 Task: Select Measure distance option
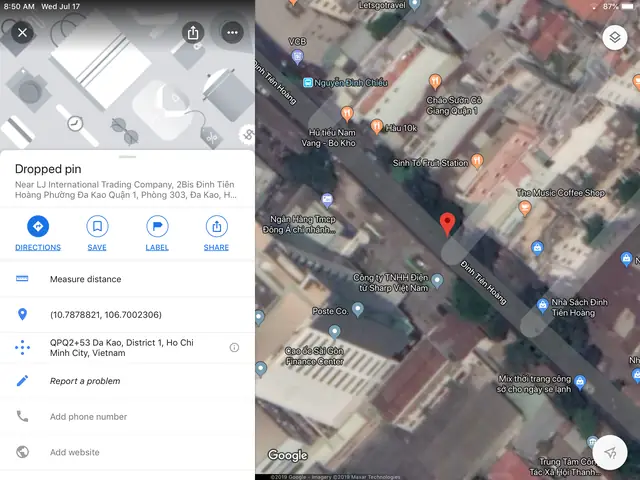pyautogui.click(x=127, y=279)
